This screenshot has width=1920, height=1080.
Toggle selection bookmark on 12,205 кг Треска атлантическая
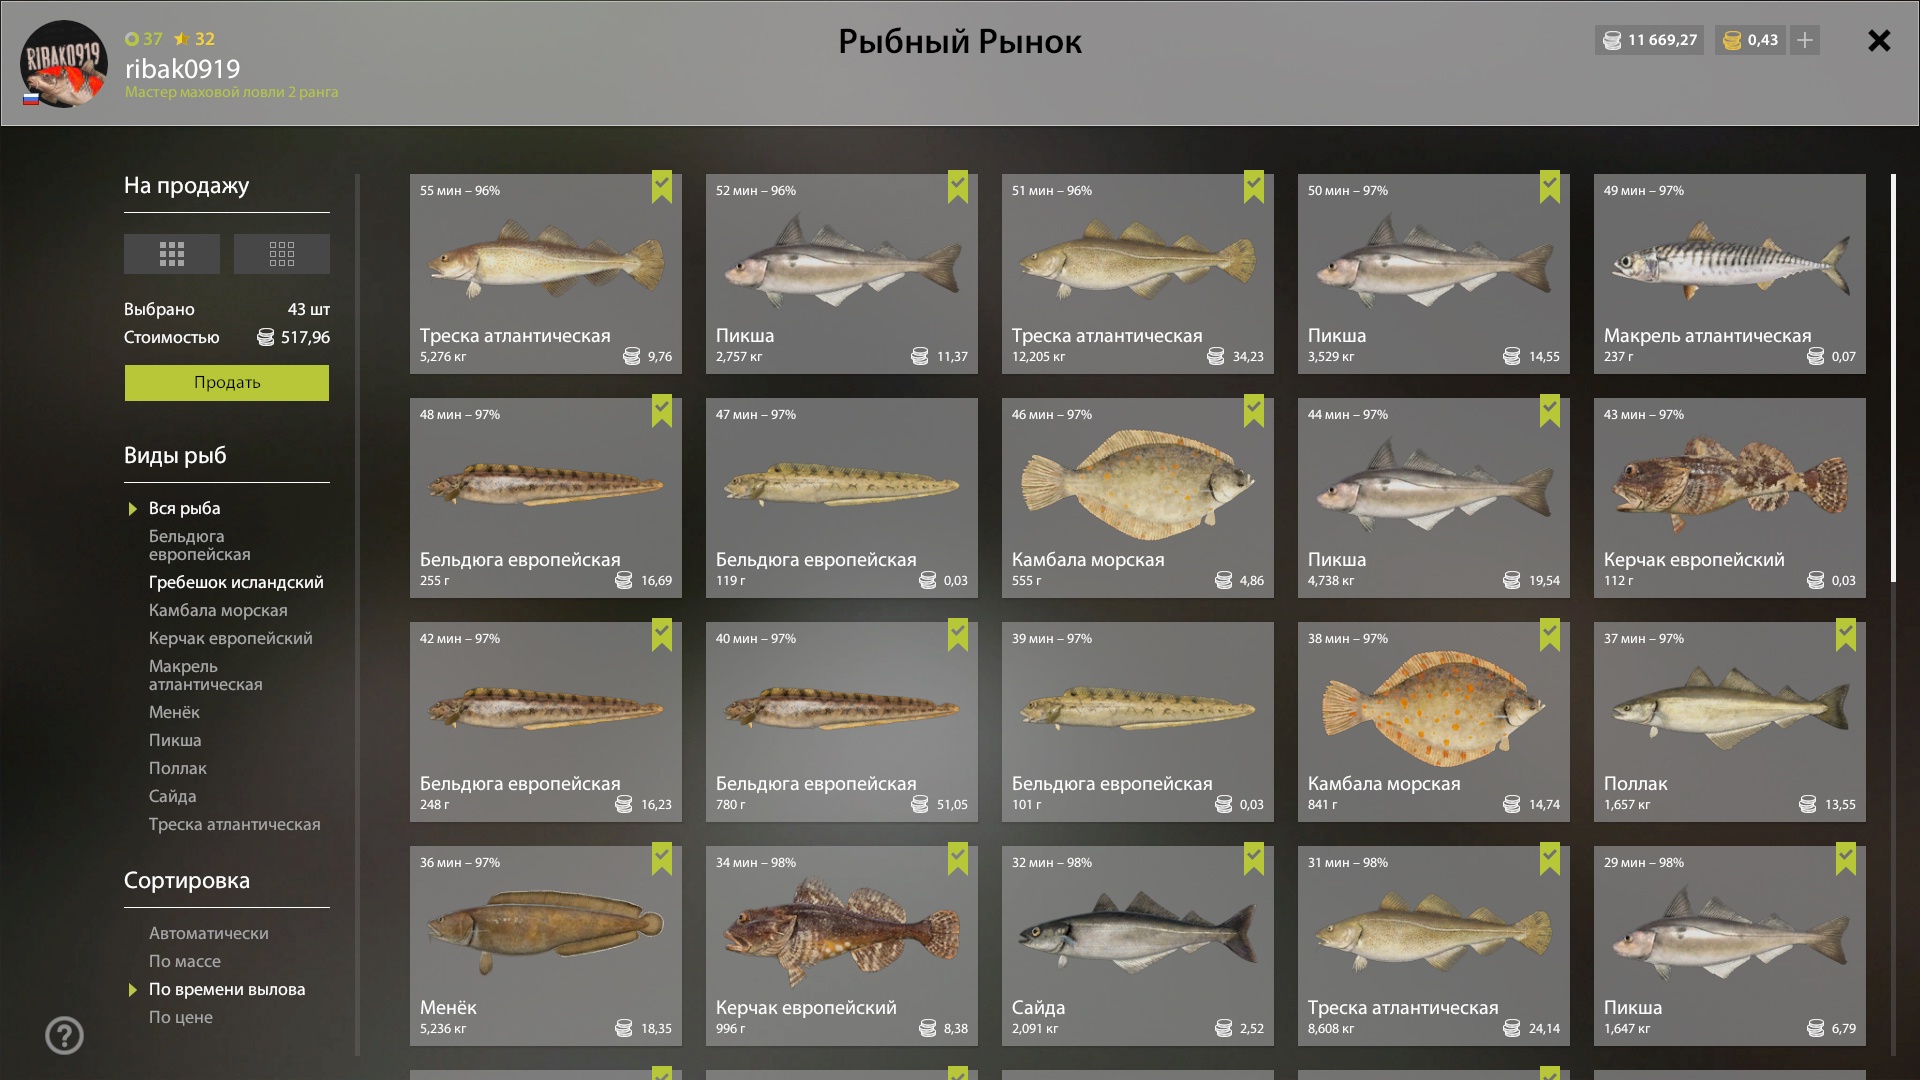pos(1254,187)
